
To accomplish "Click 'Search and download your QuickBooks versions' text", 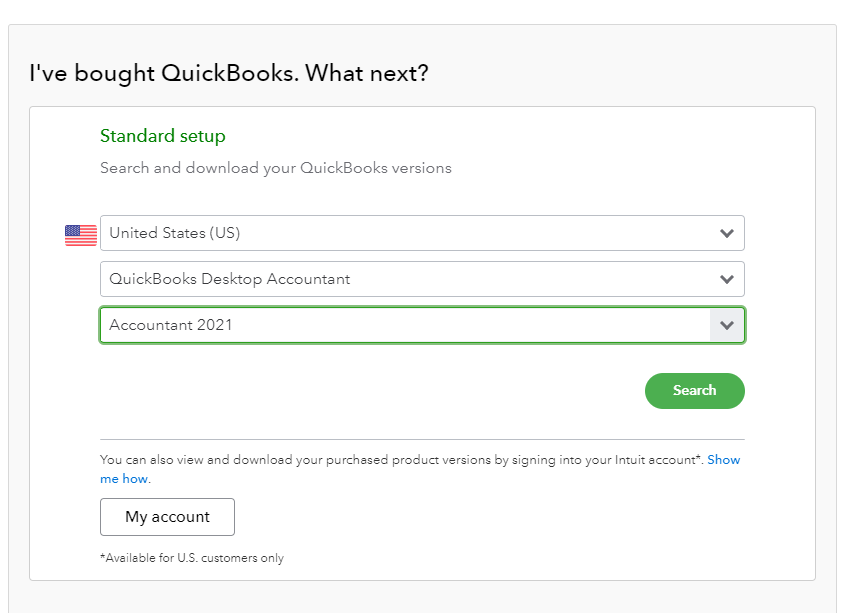I will pyautogui.click(x=275, y=168).
